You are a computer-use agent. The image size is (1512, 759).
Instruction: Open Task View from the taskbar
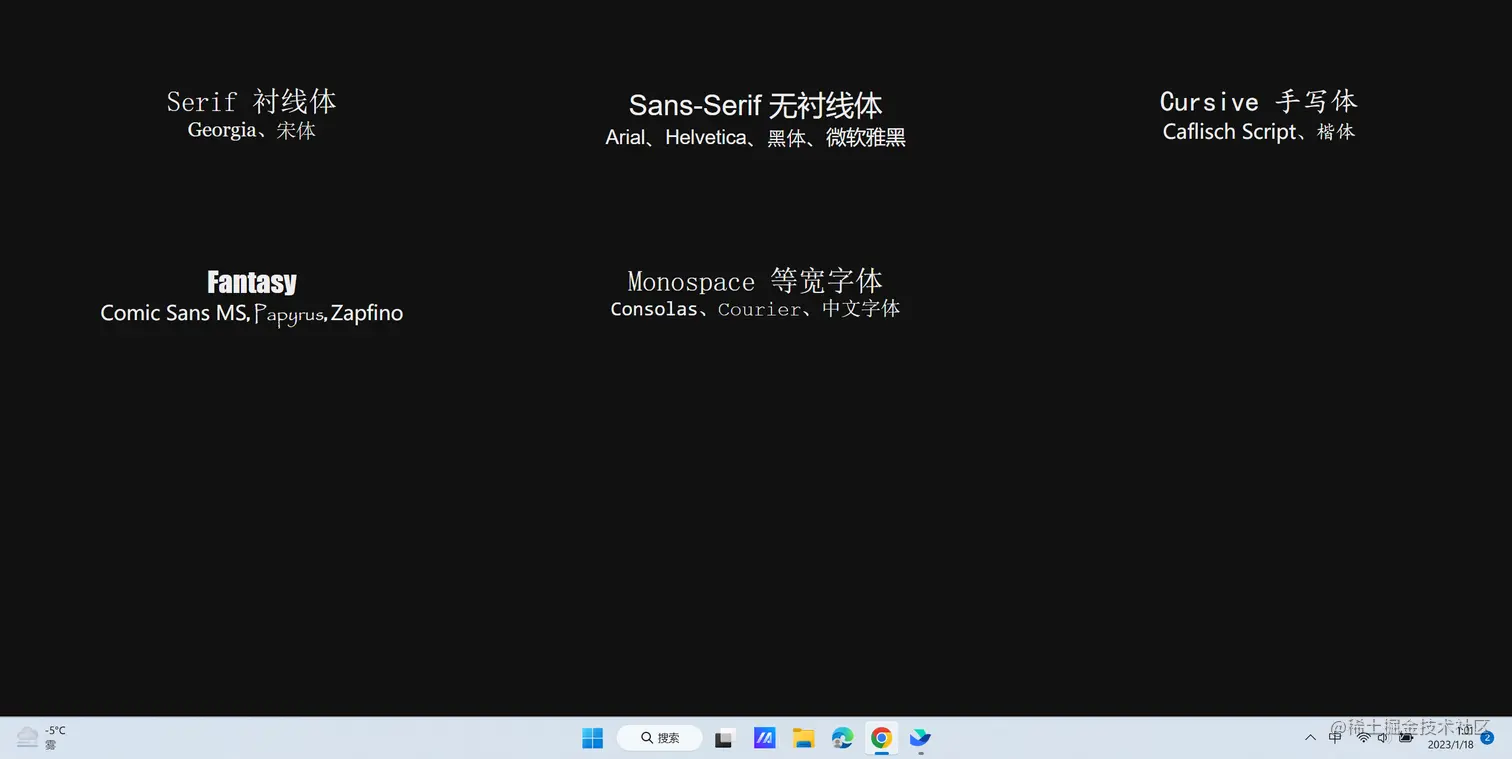point(724,738)
